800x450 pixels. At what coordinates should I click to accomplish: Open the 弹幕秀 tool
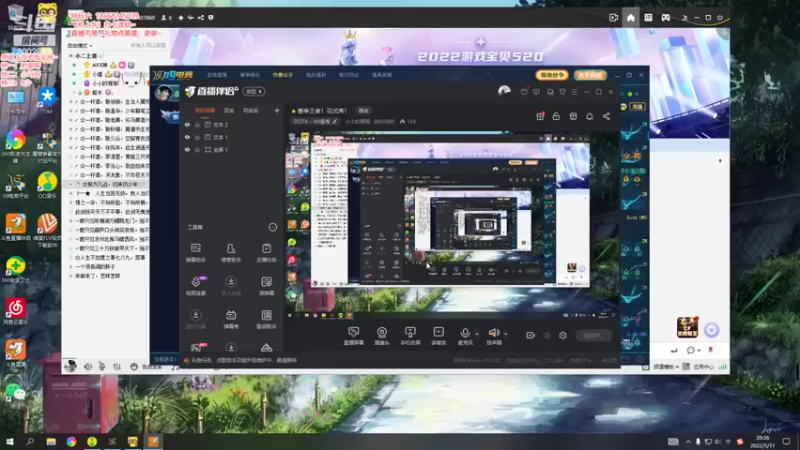[231, 319]
